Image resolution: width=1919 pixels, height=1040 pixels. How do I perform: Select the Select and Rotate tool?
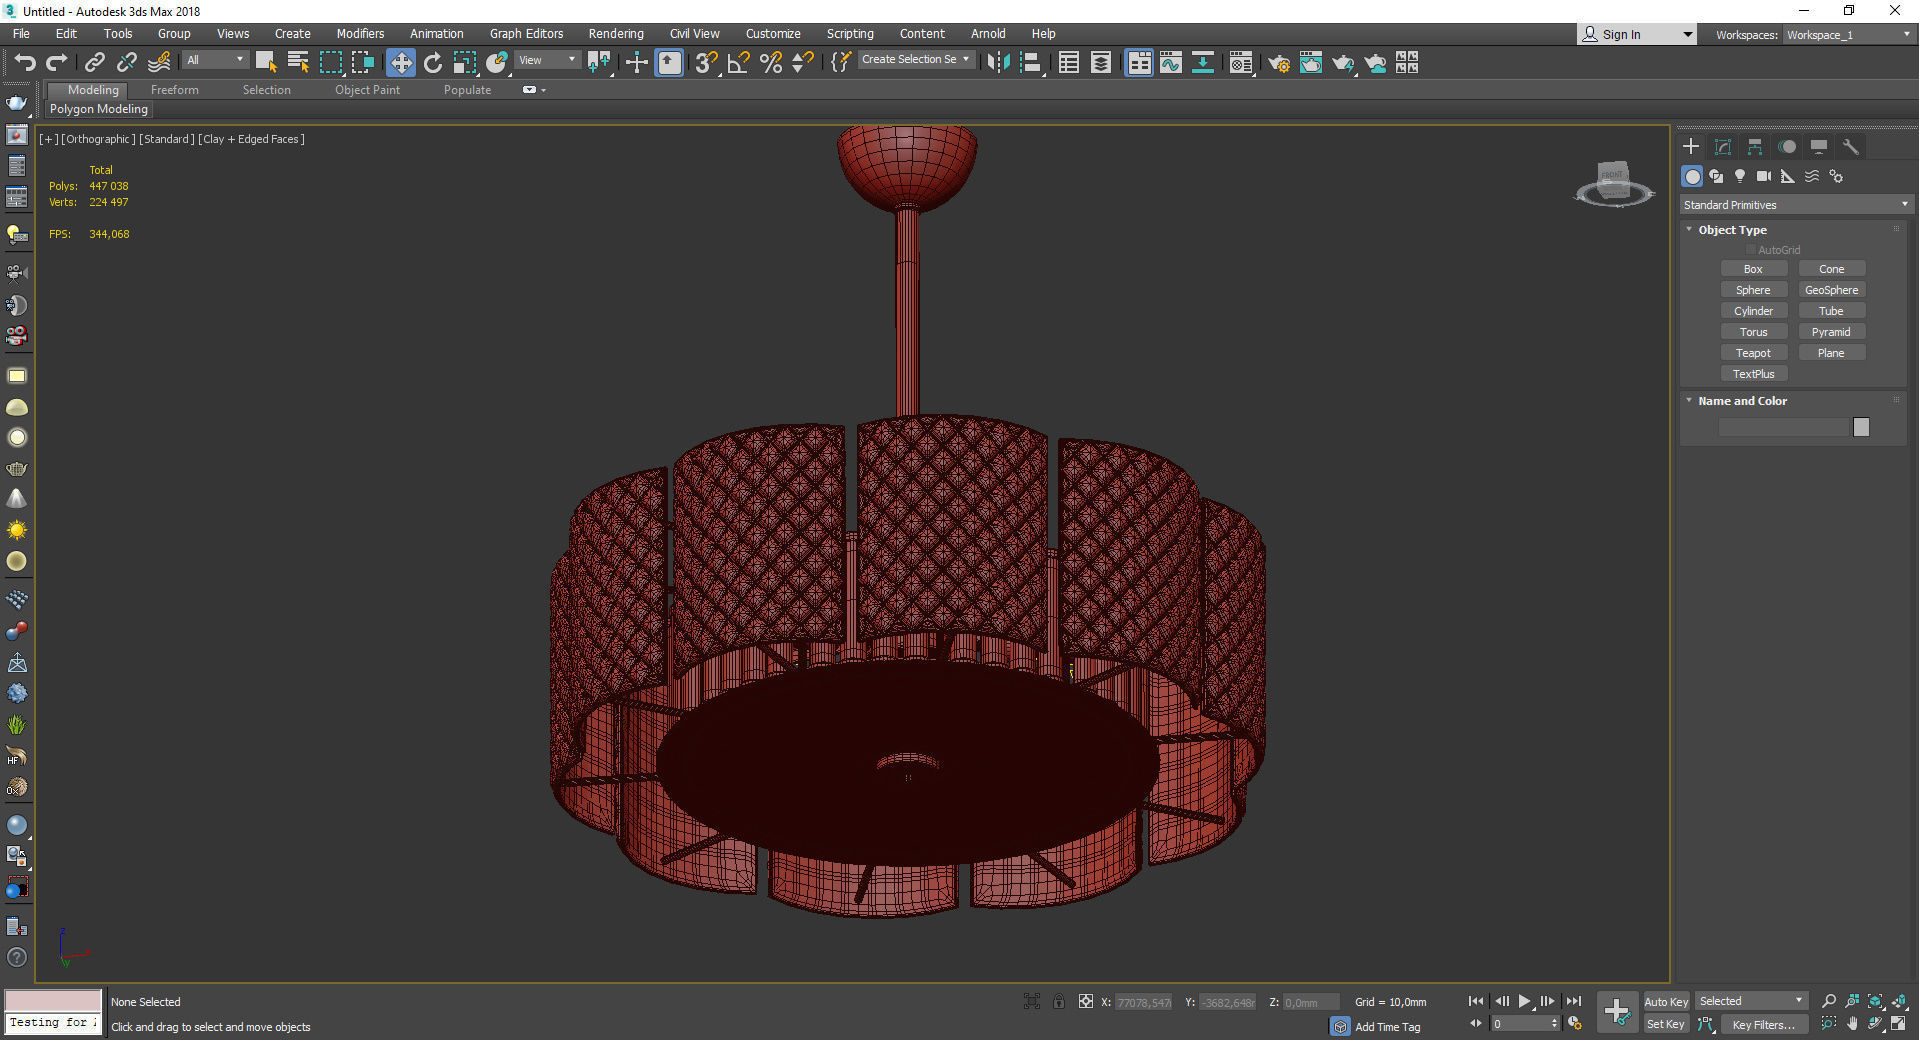click(433, 63)
